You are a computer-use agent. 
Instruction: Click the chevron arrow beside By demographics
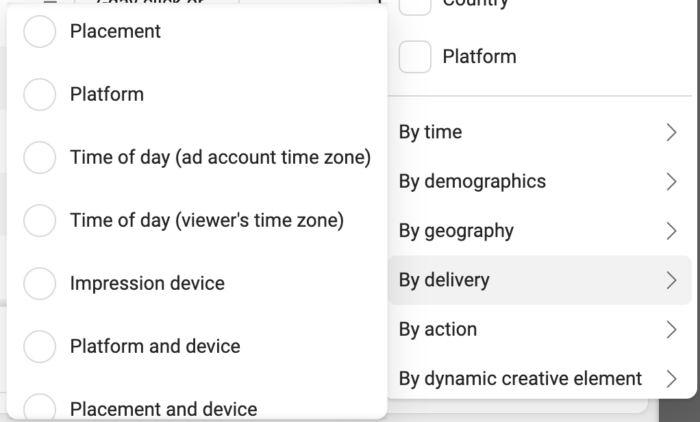(671, 181)
